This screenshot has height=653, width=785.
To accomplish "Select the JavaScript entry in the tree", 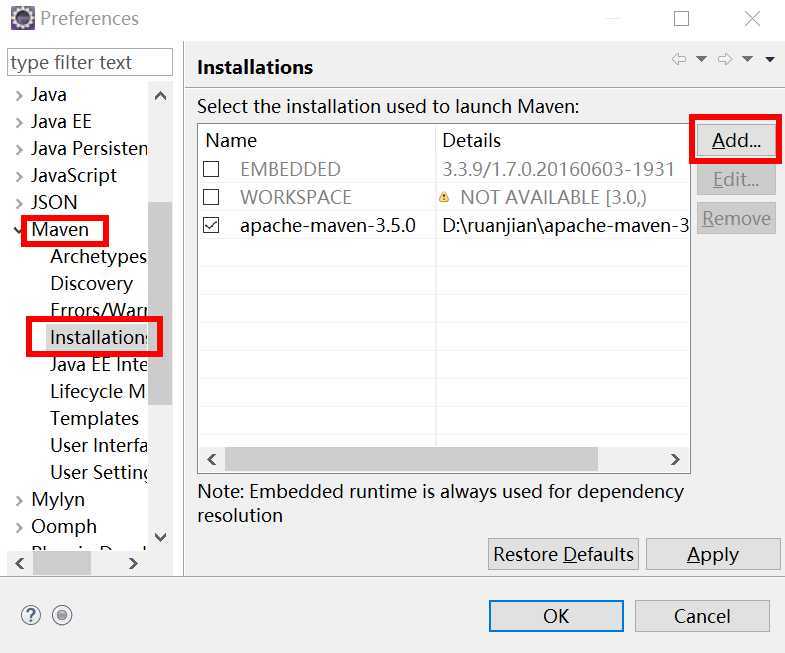I will pos(74,176).
